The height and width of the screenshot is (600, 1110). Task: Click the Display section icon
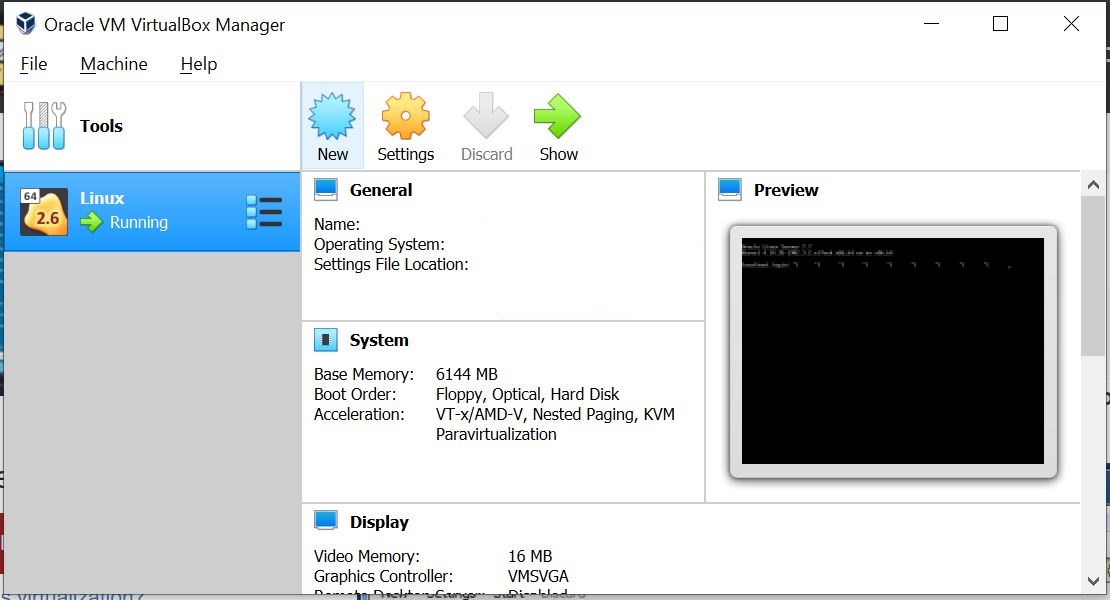click(x=326, y=520)
